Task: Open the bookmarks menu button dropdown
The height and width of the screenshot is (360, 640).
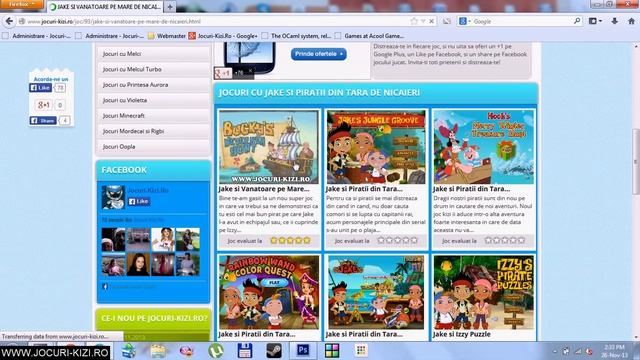Action: (595, 21)
